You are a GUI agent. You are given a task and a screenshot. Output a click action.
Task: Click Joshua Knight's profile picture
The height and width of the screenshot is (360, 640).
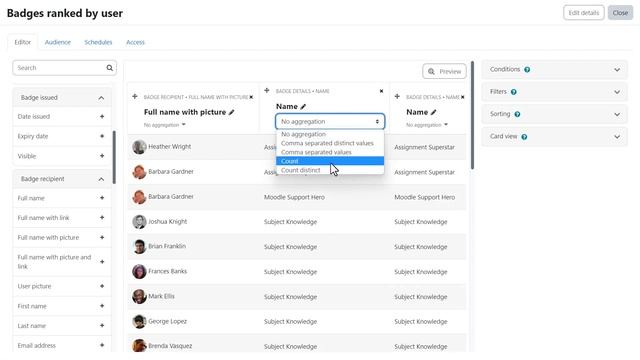(139, 222)
